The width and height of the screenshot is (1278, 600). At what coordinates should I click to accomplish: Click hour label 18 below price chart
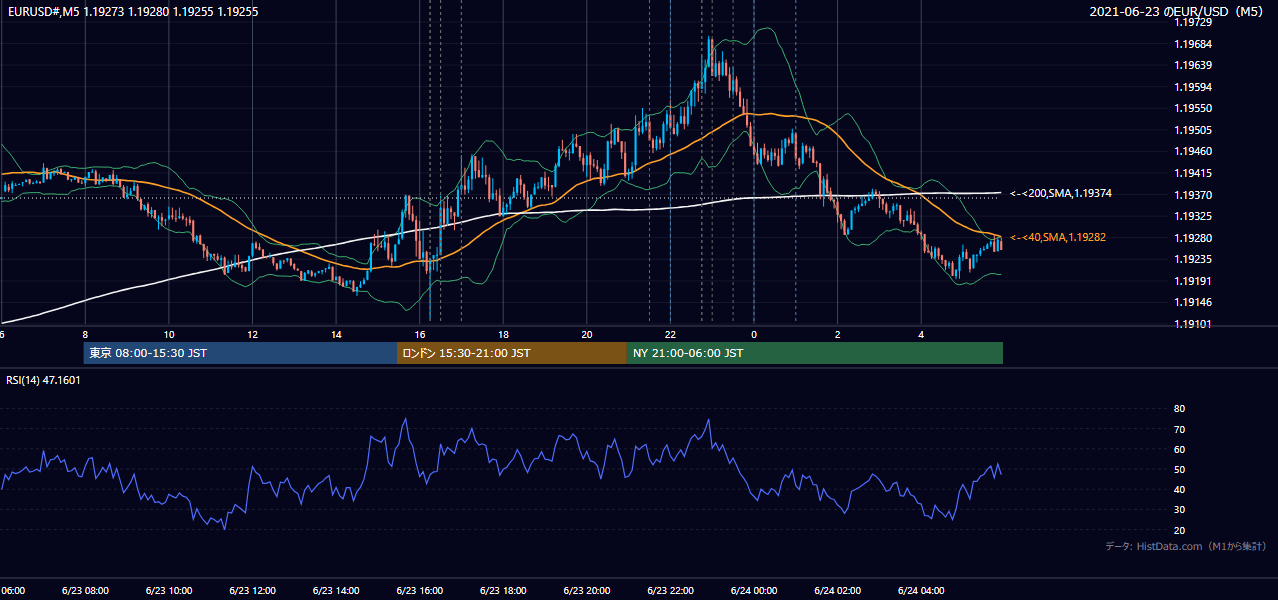503,334
